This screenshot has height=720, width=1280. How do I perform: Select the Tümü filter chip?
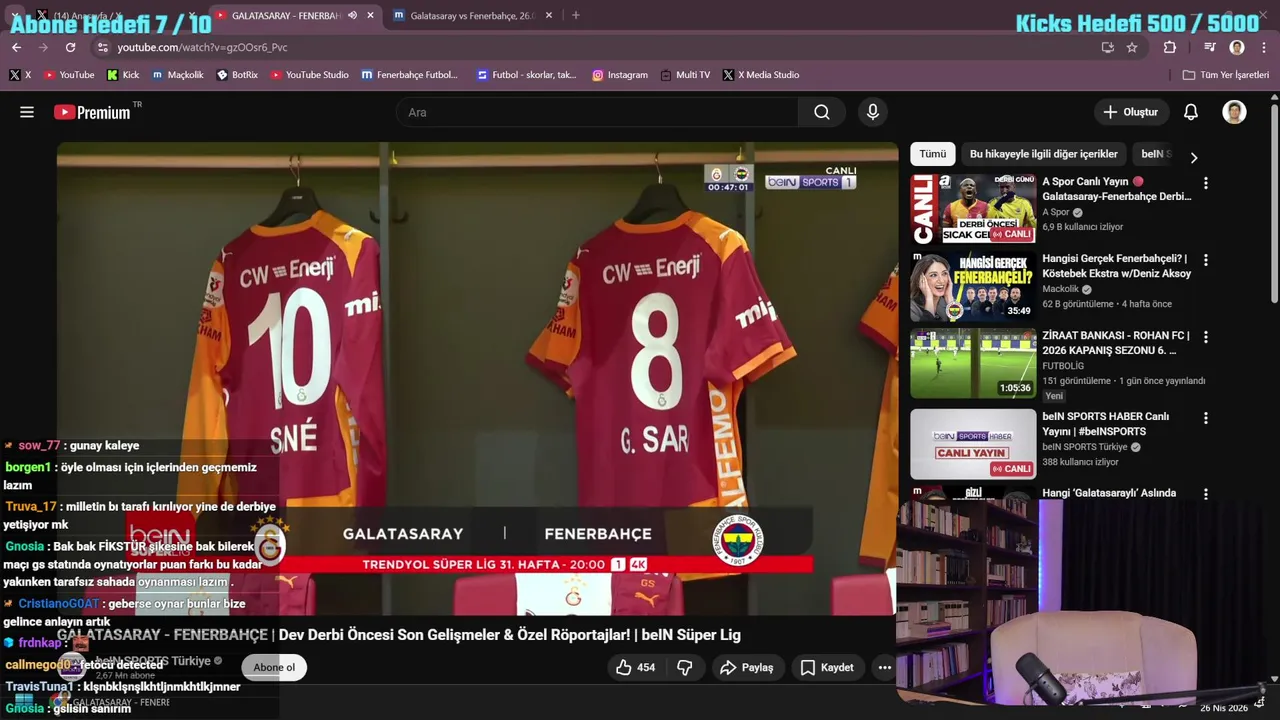(x=933, y=154)
